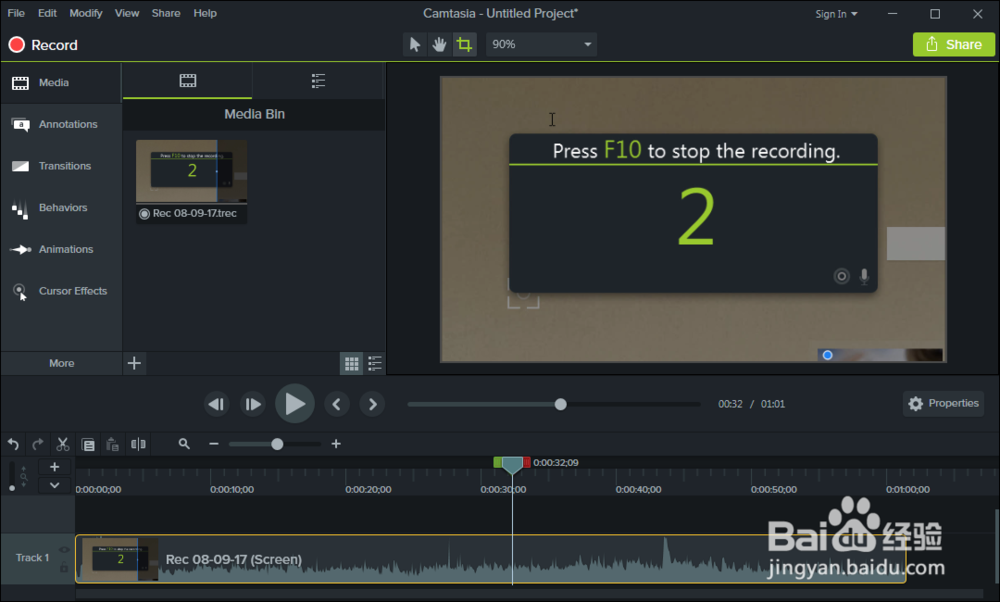The height and width of the screenshot is (602, 1000).
Task: Click the playback scrubber handle
Action: coord(561,404)
